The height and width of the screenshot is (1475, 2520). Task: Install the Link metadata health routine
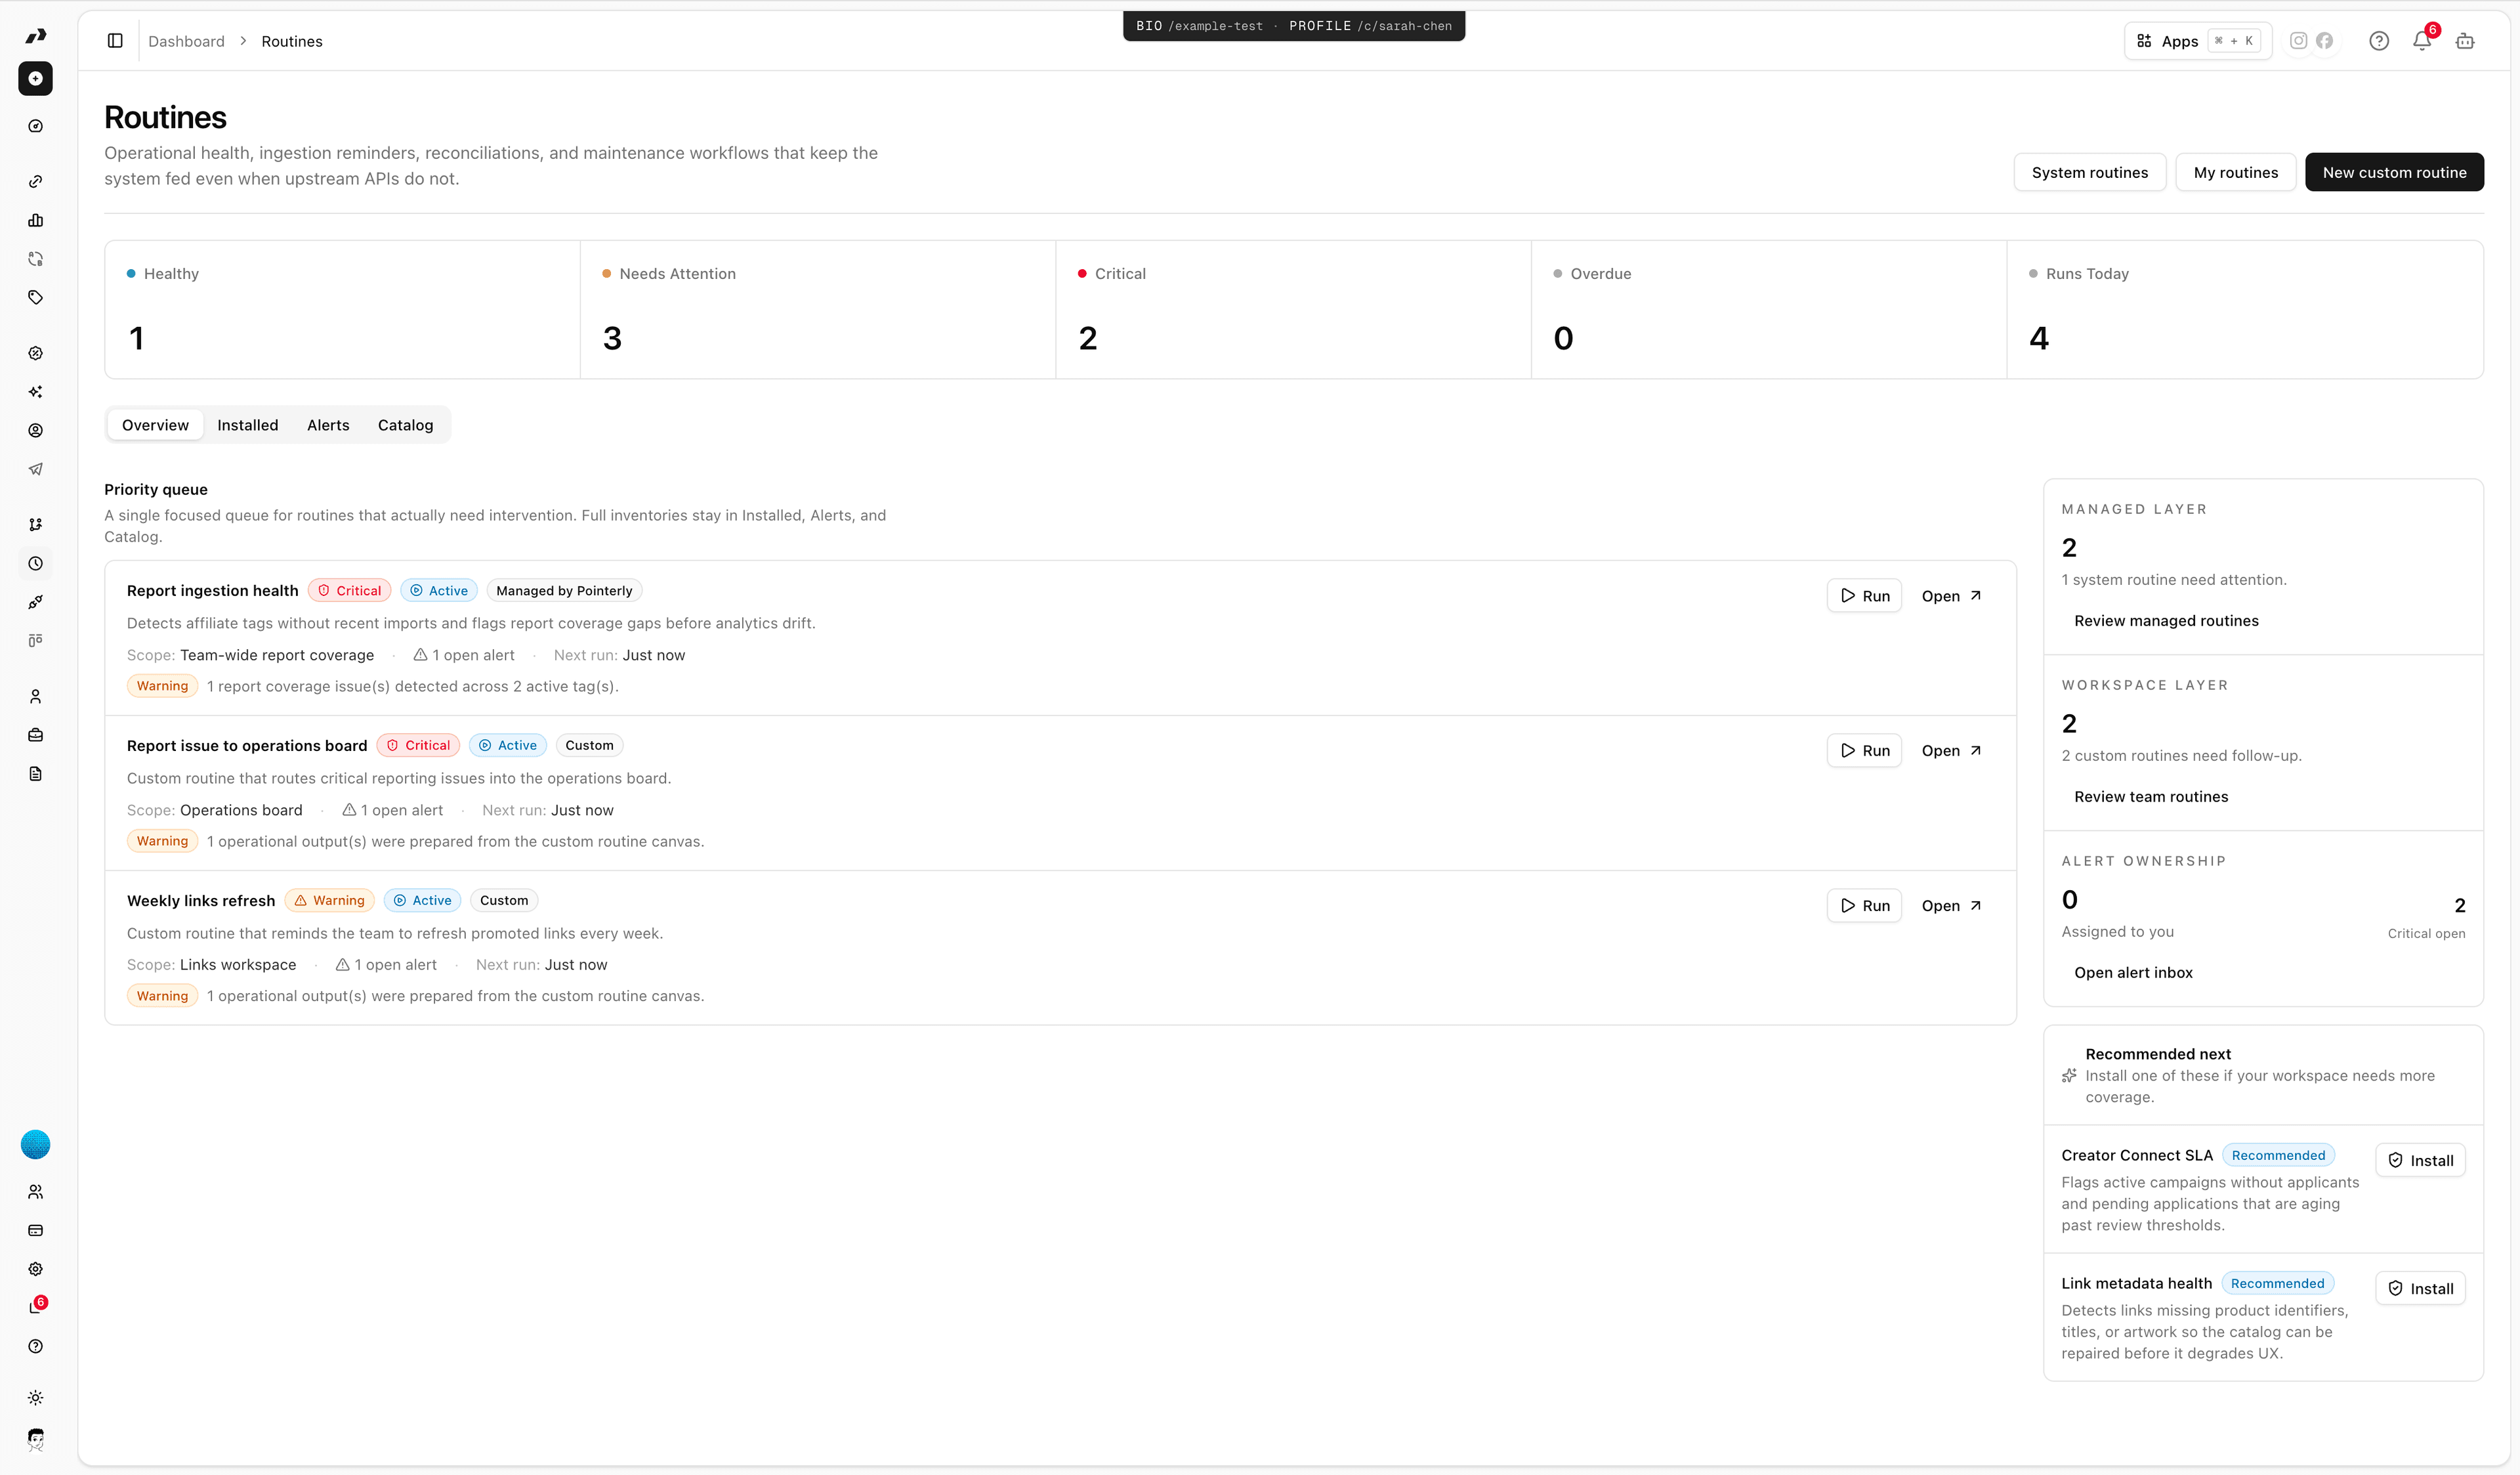(x=2420, y=1289)
